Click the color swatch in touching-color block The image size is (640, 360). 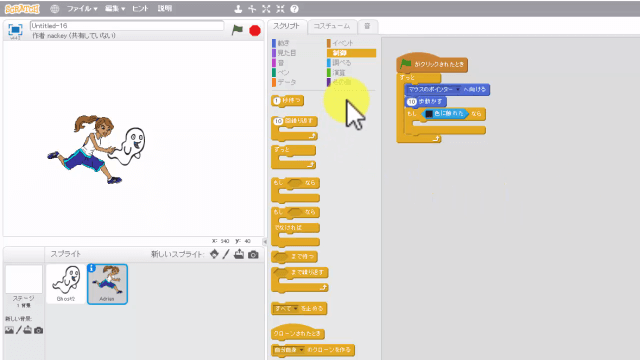pos(429,114)
